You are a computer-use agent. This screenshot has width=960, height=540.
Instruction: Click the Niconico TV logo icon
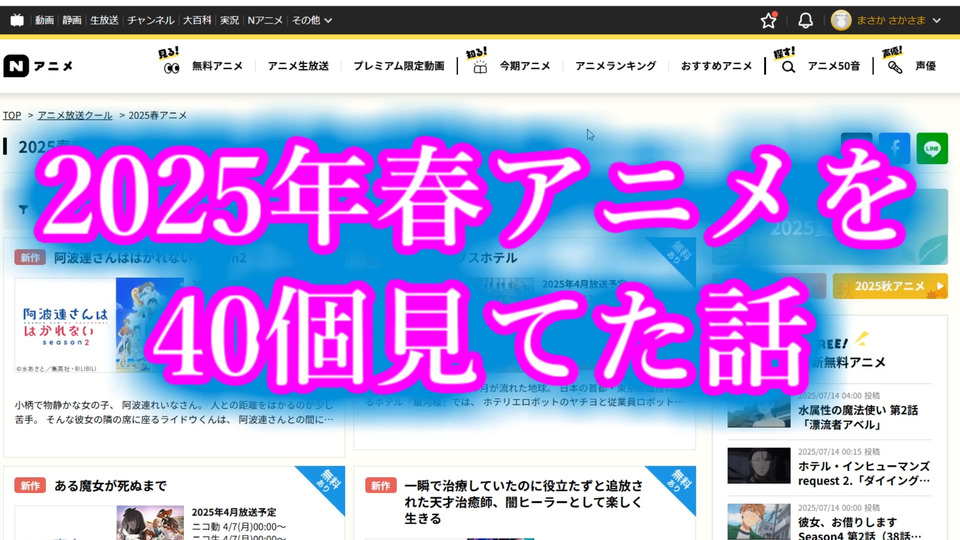click(17, 20)
